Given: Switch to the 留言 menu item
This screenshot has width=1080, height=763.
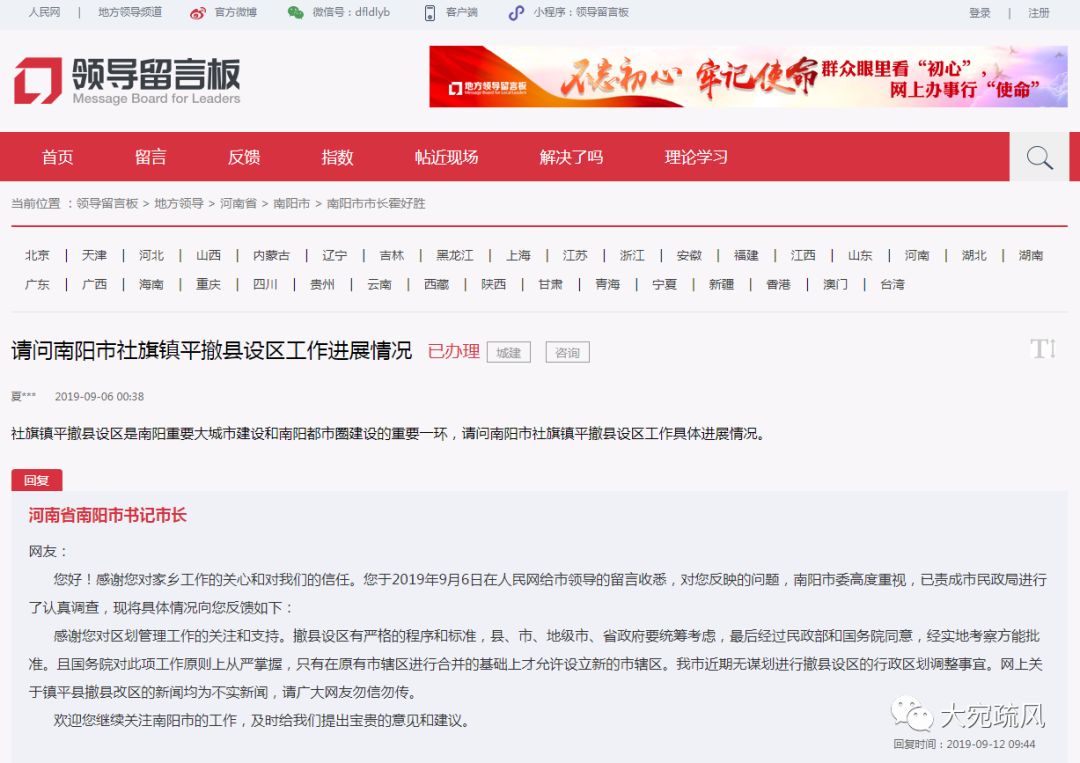Looking at the screenshot, I should (150, 157).
